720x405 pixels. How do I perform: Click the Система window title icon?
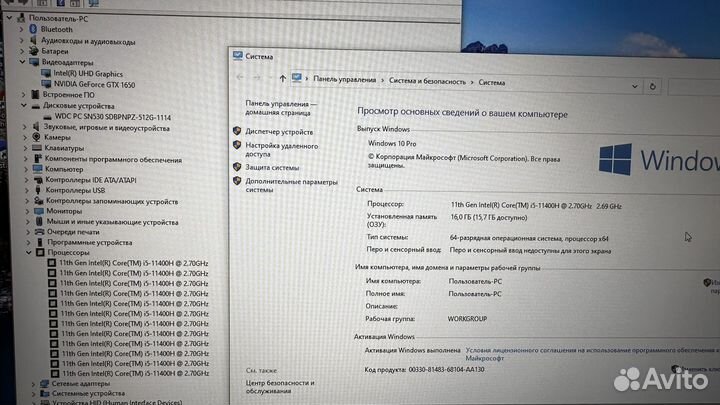(x=237, y=56)
